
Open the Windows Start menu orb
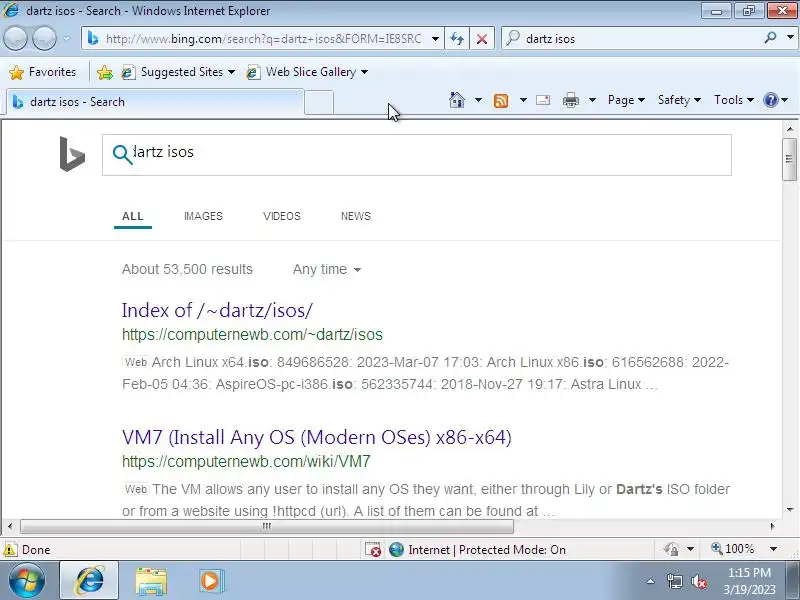[27, 581]
